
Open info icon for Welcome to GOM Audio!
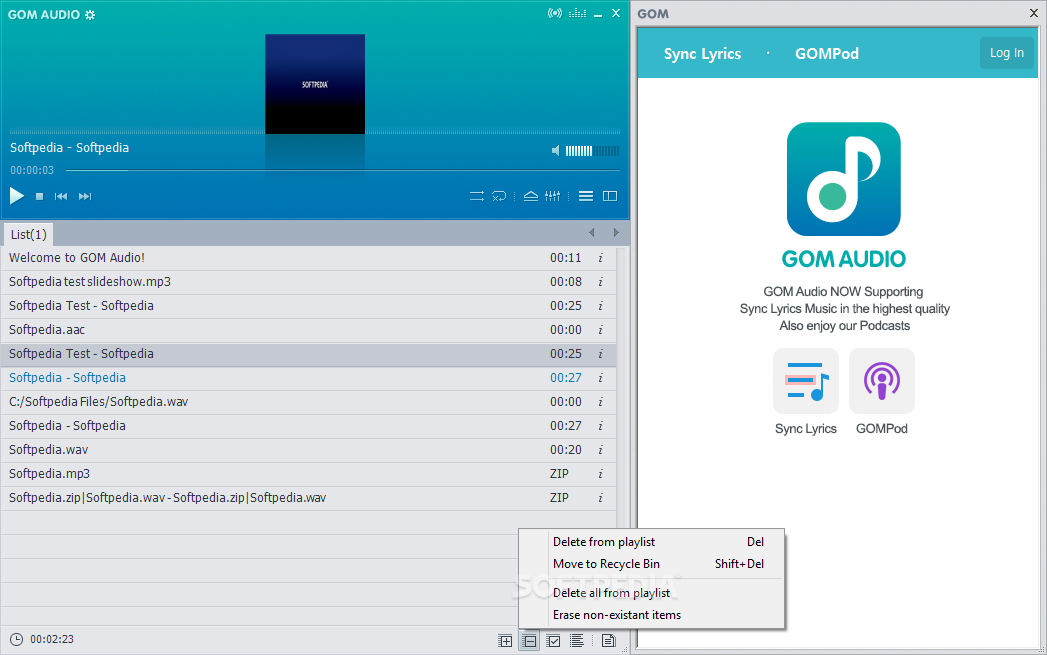coord(600,258)
